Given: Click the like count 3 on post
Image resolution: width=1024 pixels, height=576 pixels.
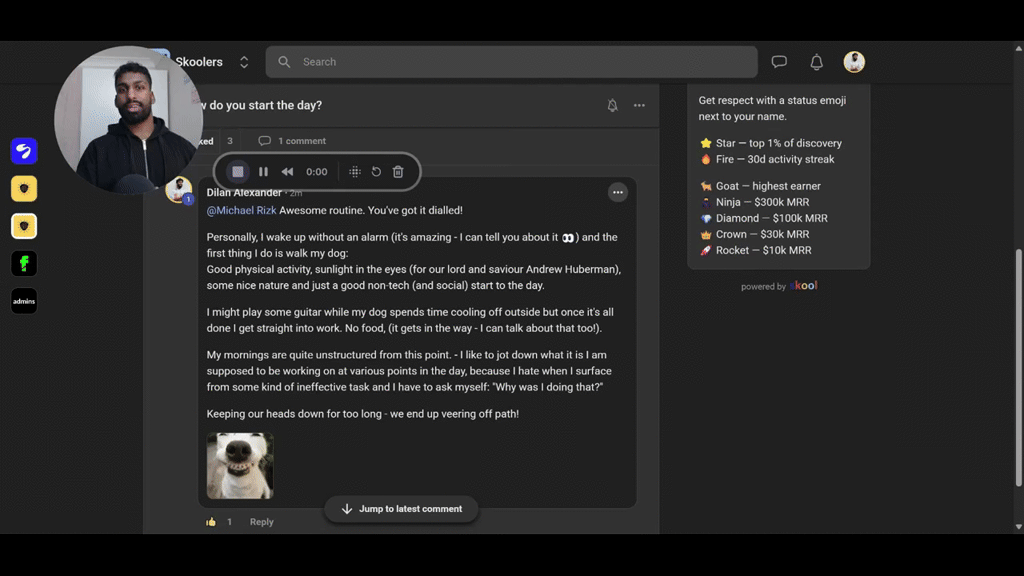Looking at the screenshot, I should (230, 141).
